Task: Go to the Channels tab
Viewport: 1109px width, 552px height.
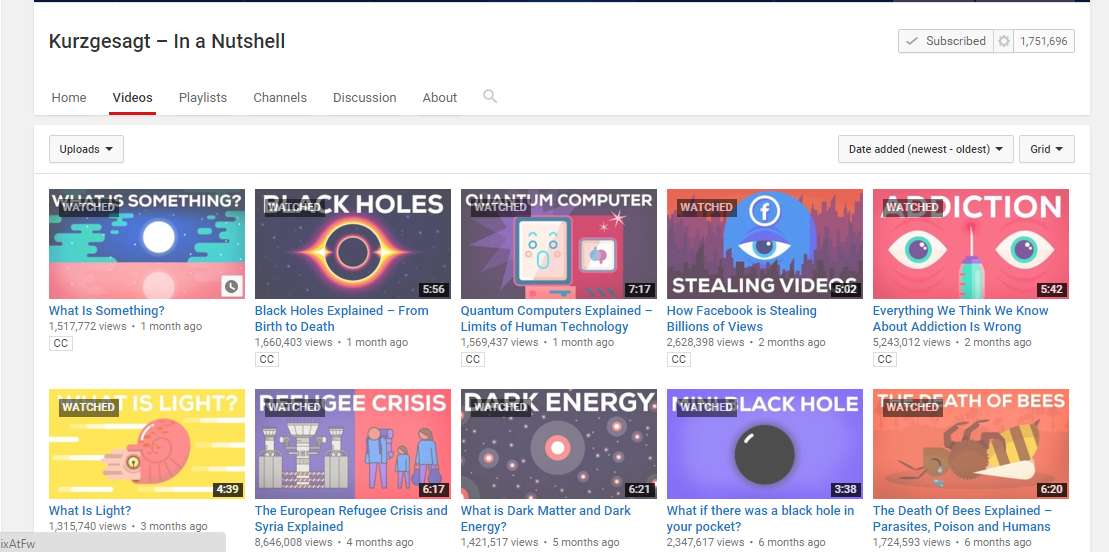Action: (280, 98)
